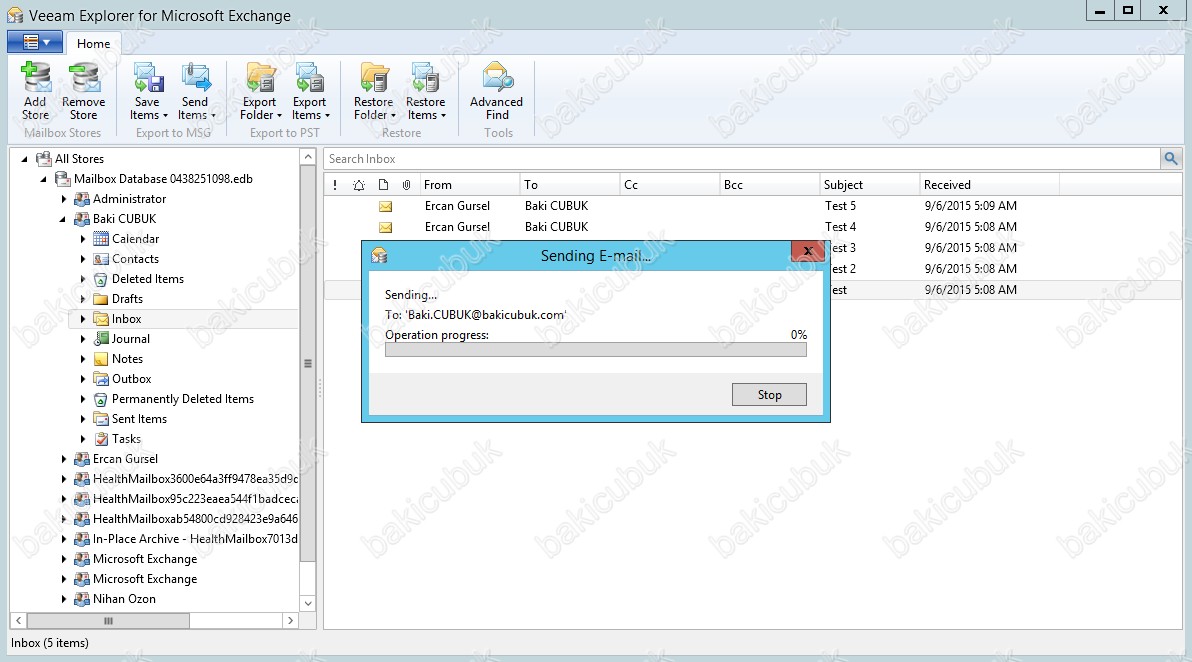The image size is (1192, 662).
Task: Expand the Calendar folder node
Action: pos(83,239)
